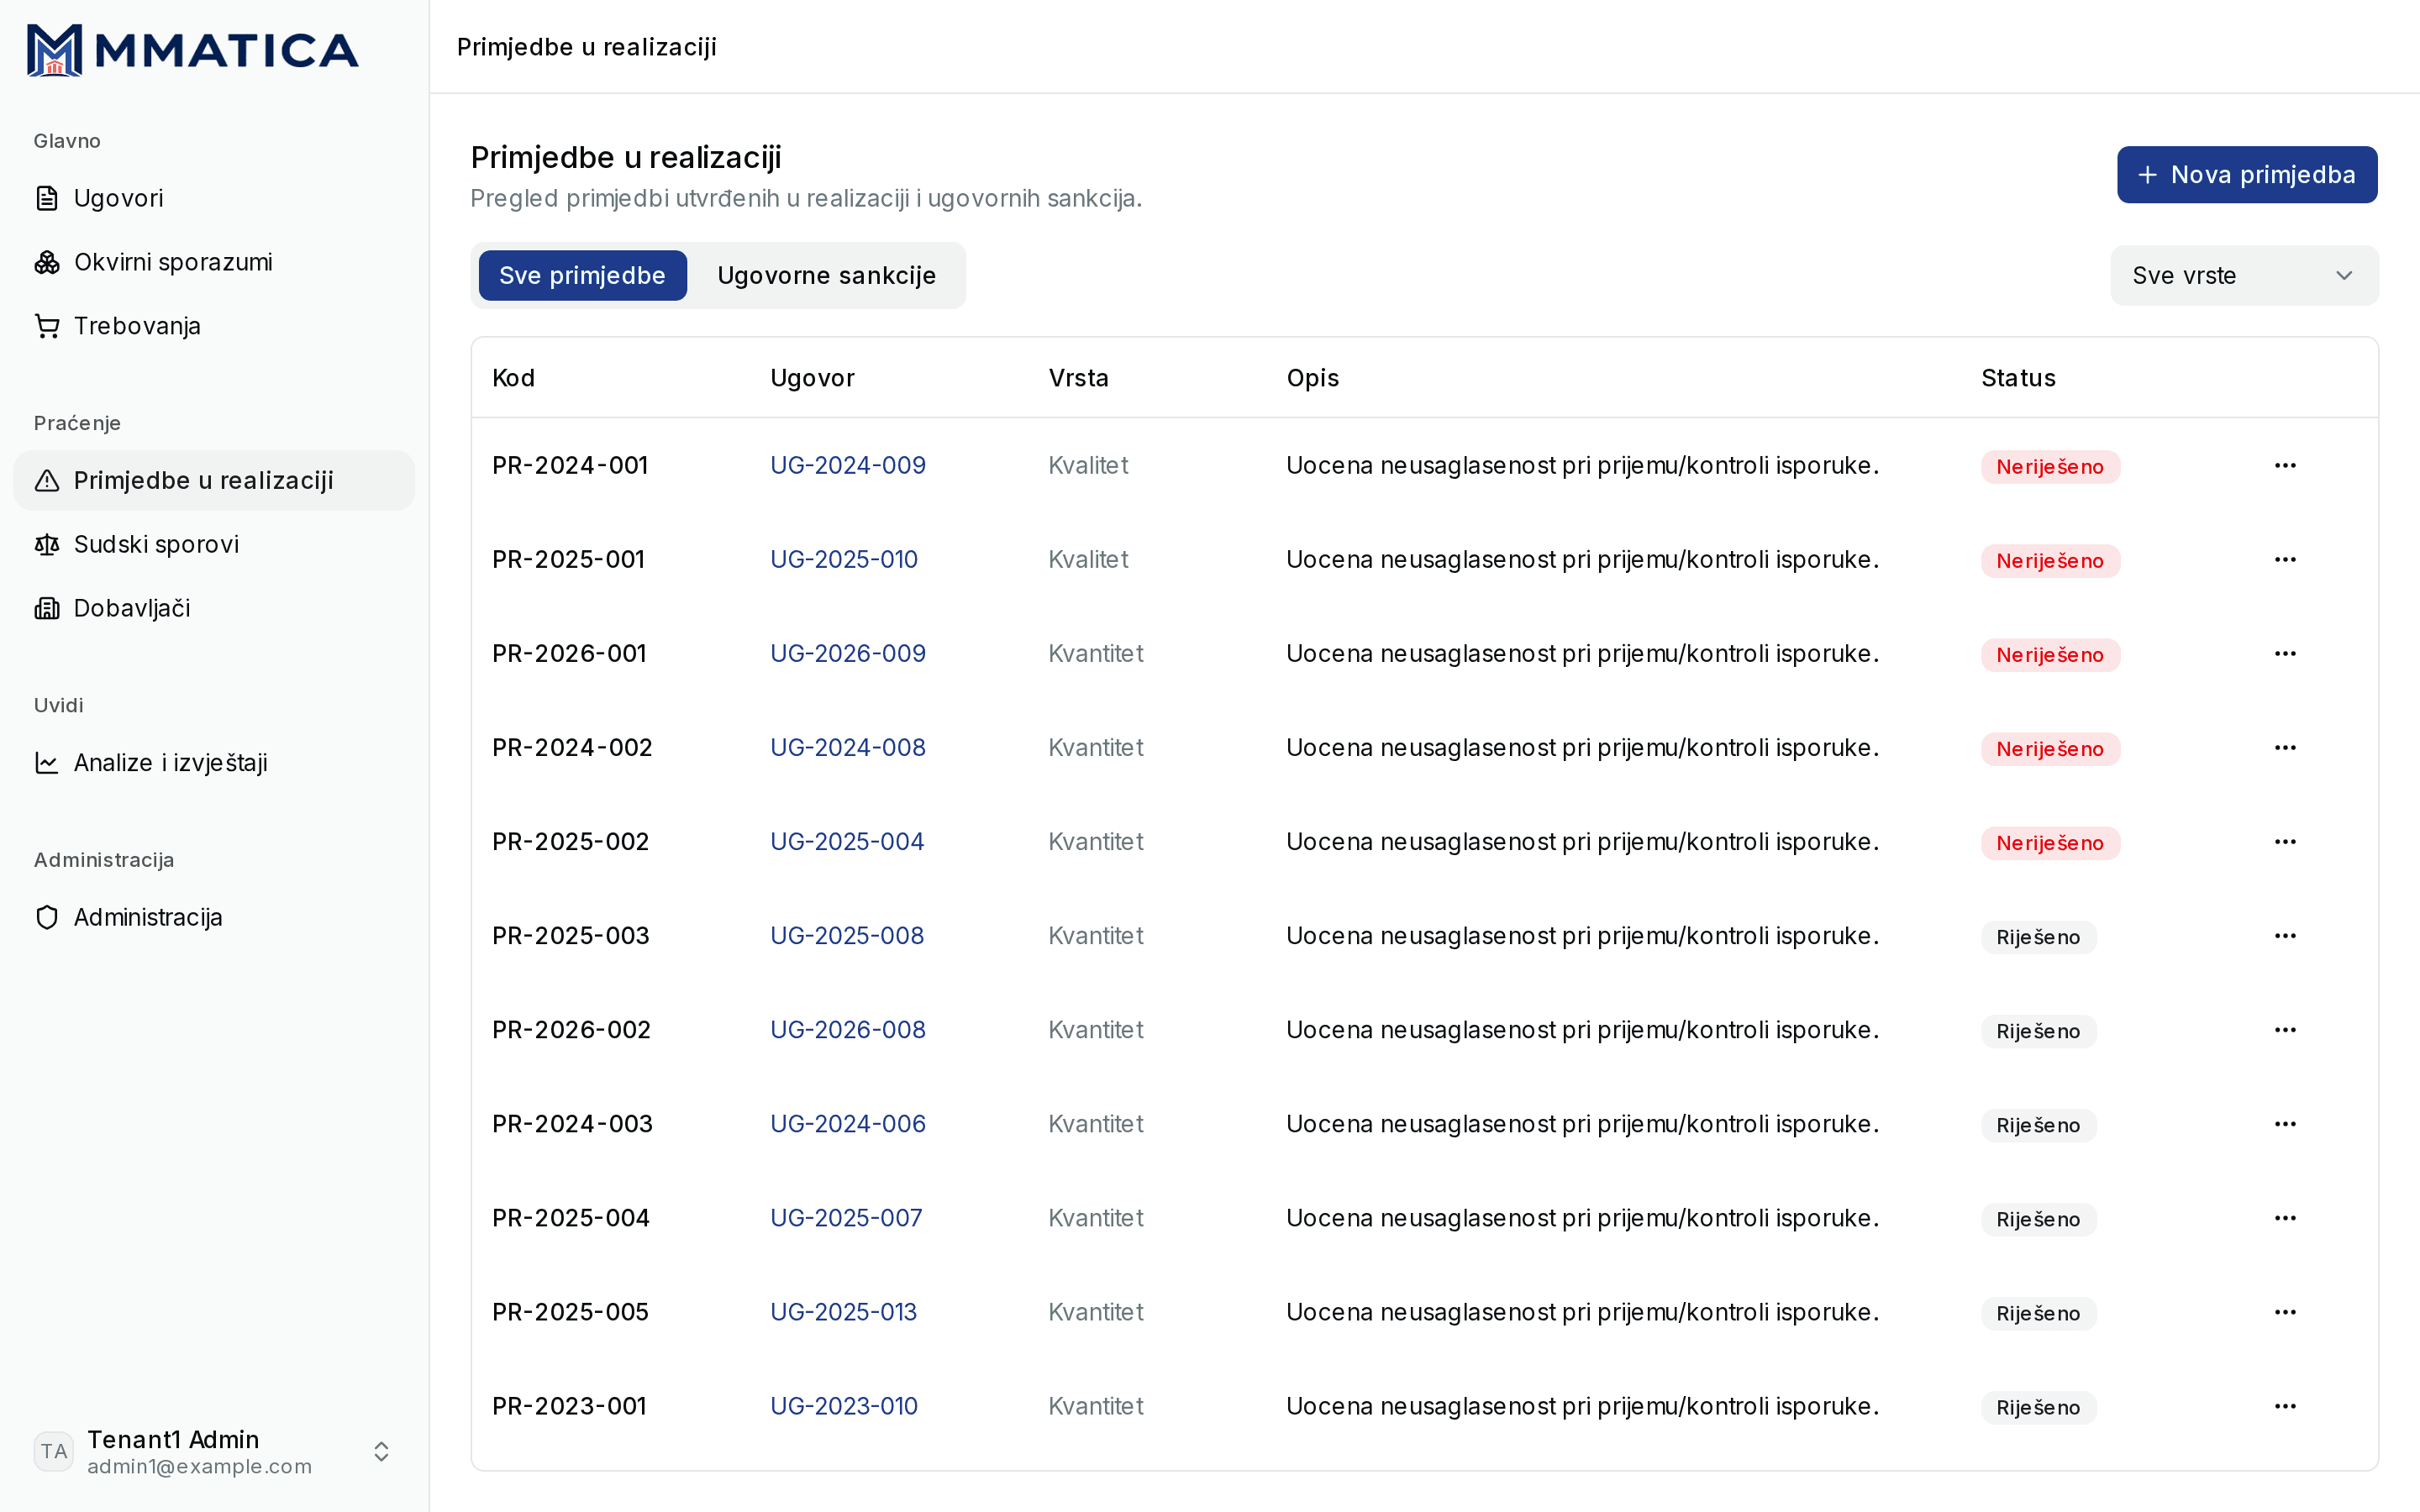Click the Dobavljači building icon

click(47, 609)
